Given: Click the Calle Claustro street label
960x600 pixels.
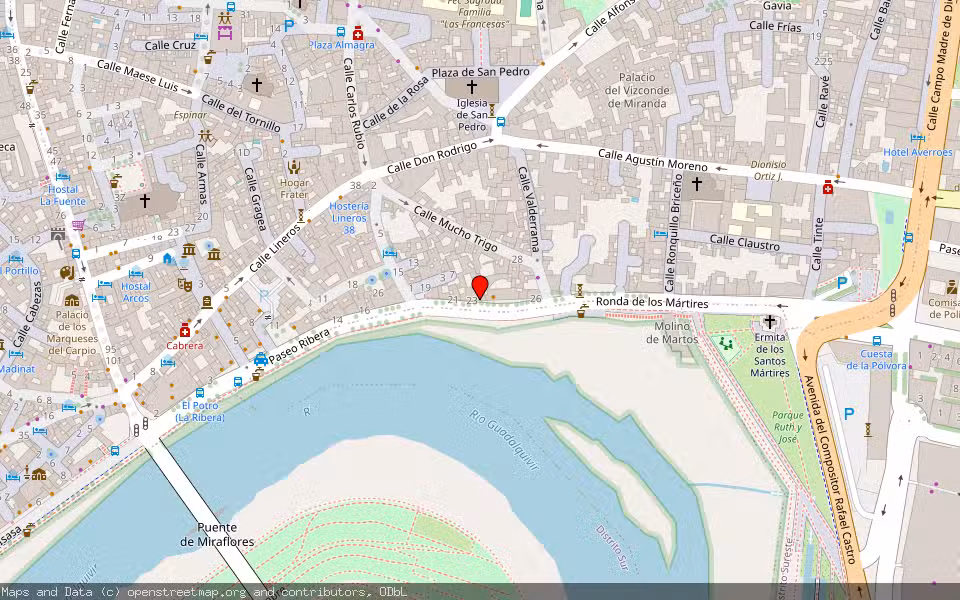Looking at the screenshot, I should 744,242.
